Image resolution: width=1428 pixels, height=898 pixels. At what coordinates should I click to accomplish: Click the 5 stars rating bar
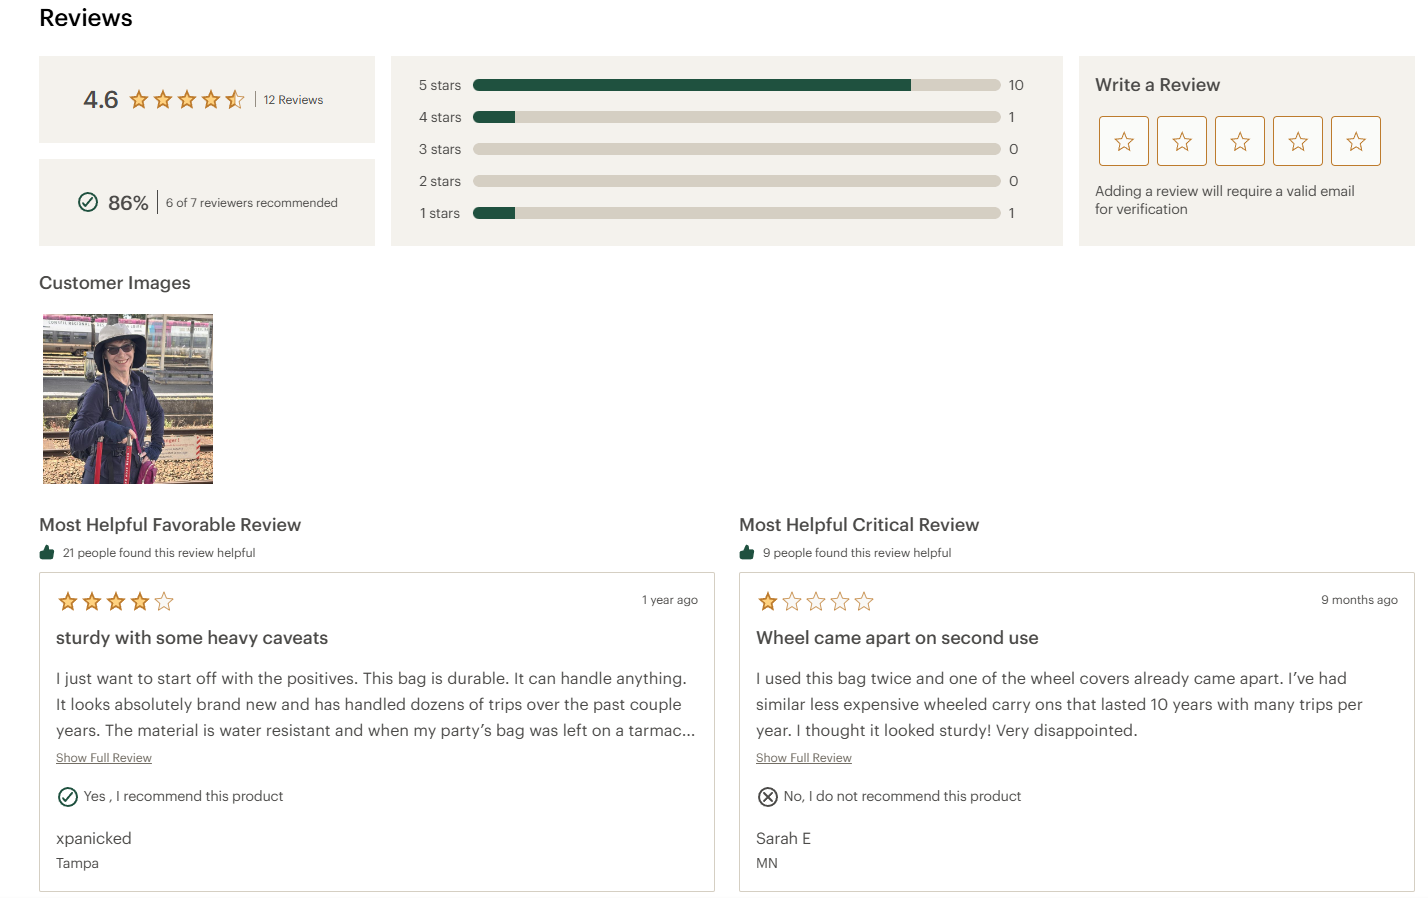(735, 85)
